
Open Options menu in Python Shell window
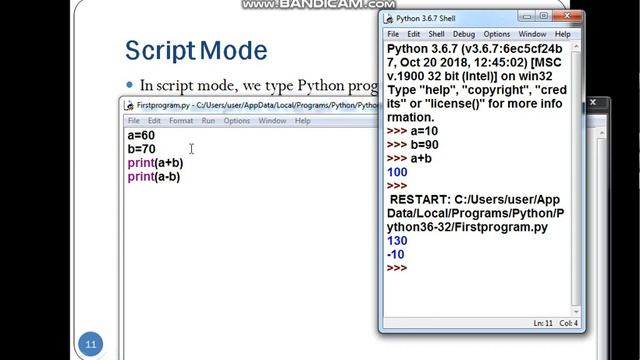point(497,34)
